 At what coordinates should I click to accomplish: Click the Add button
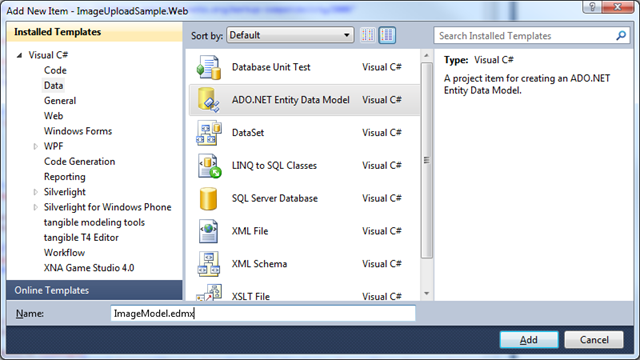(529, 340)
